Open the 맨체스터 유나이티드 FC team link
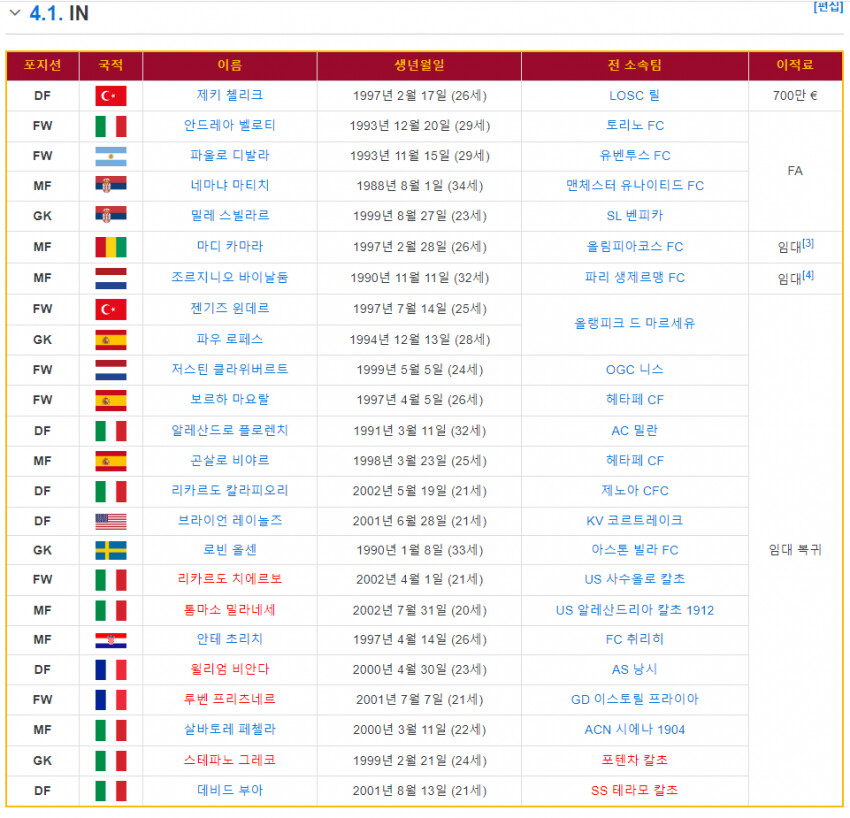Screen dimensions: 850x818 tap(634, 186)
